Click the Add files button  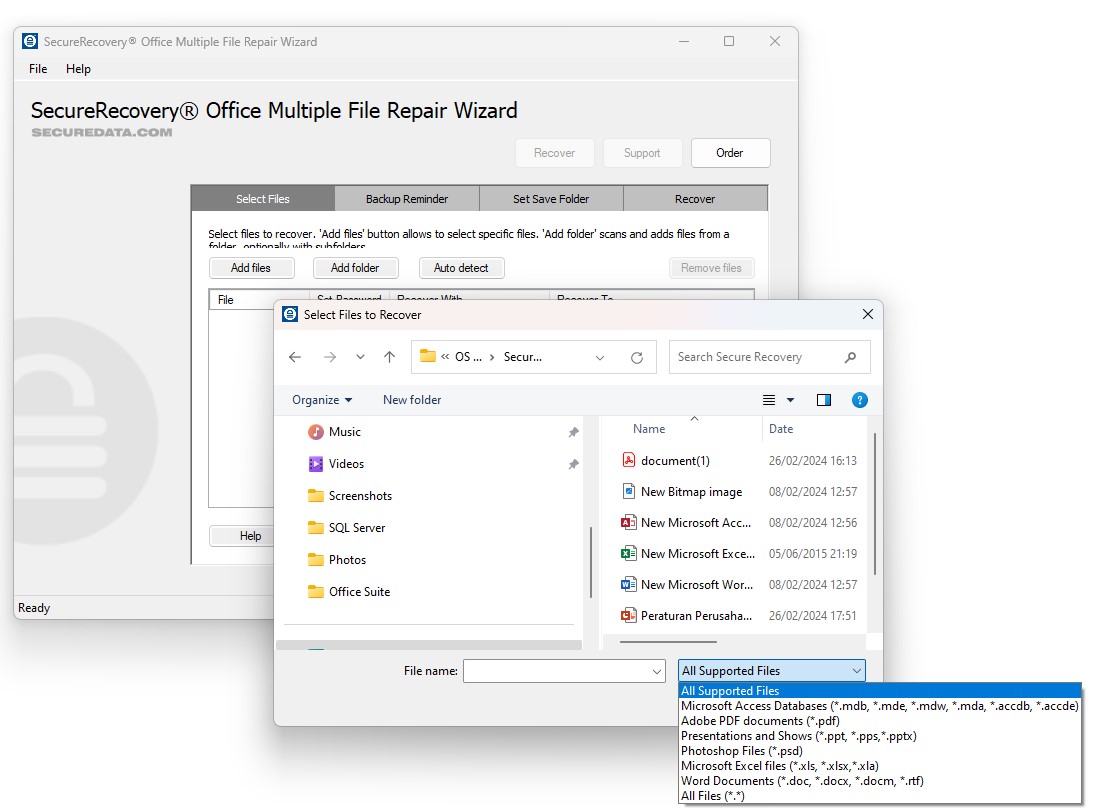[251, 267]
